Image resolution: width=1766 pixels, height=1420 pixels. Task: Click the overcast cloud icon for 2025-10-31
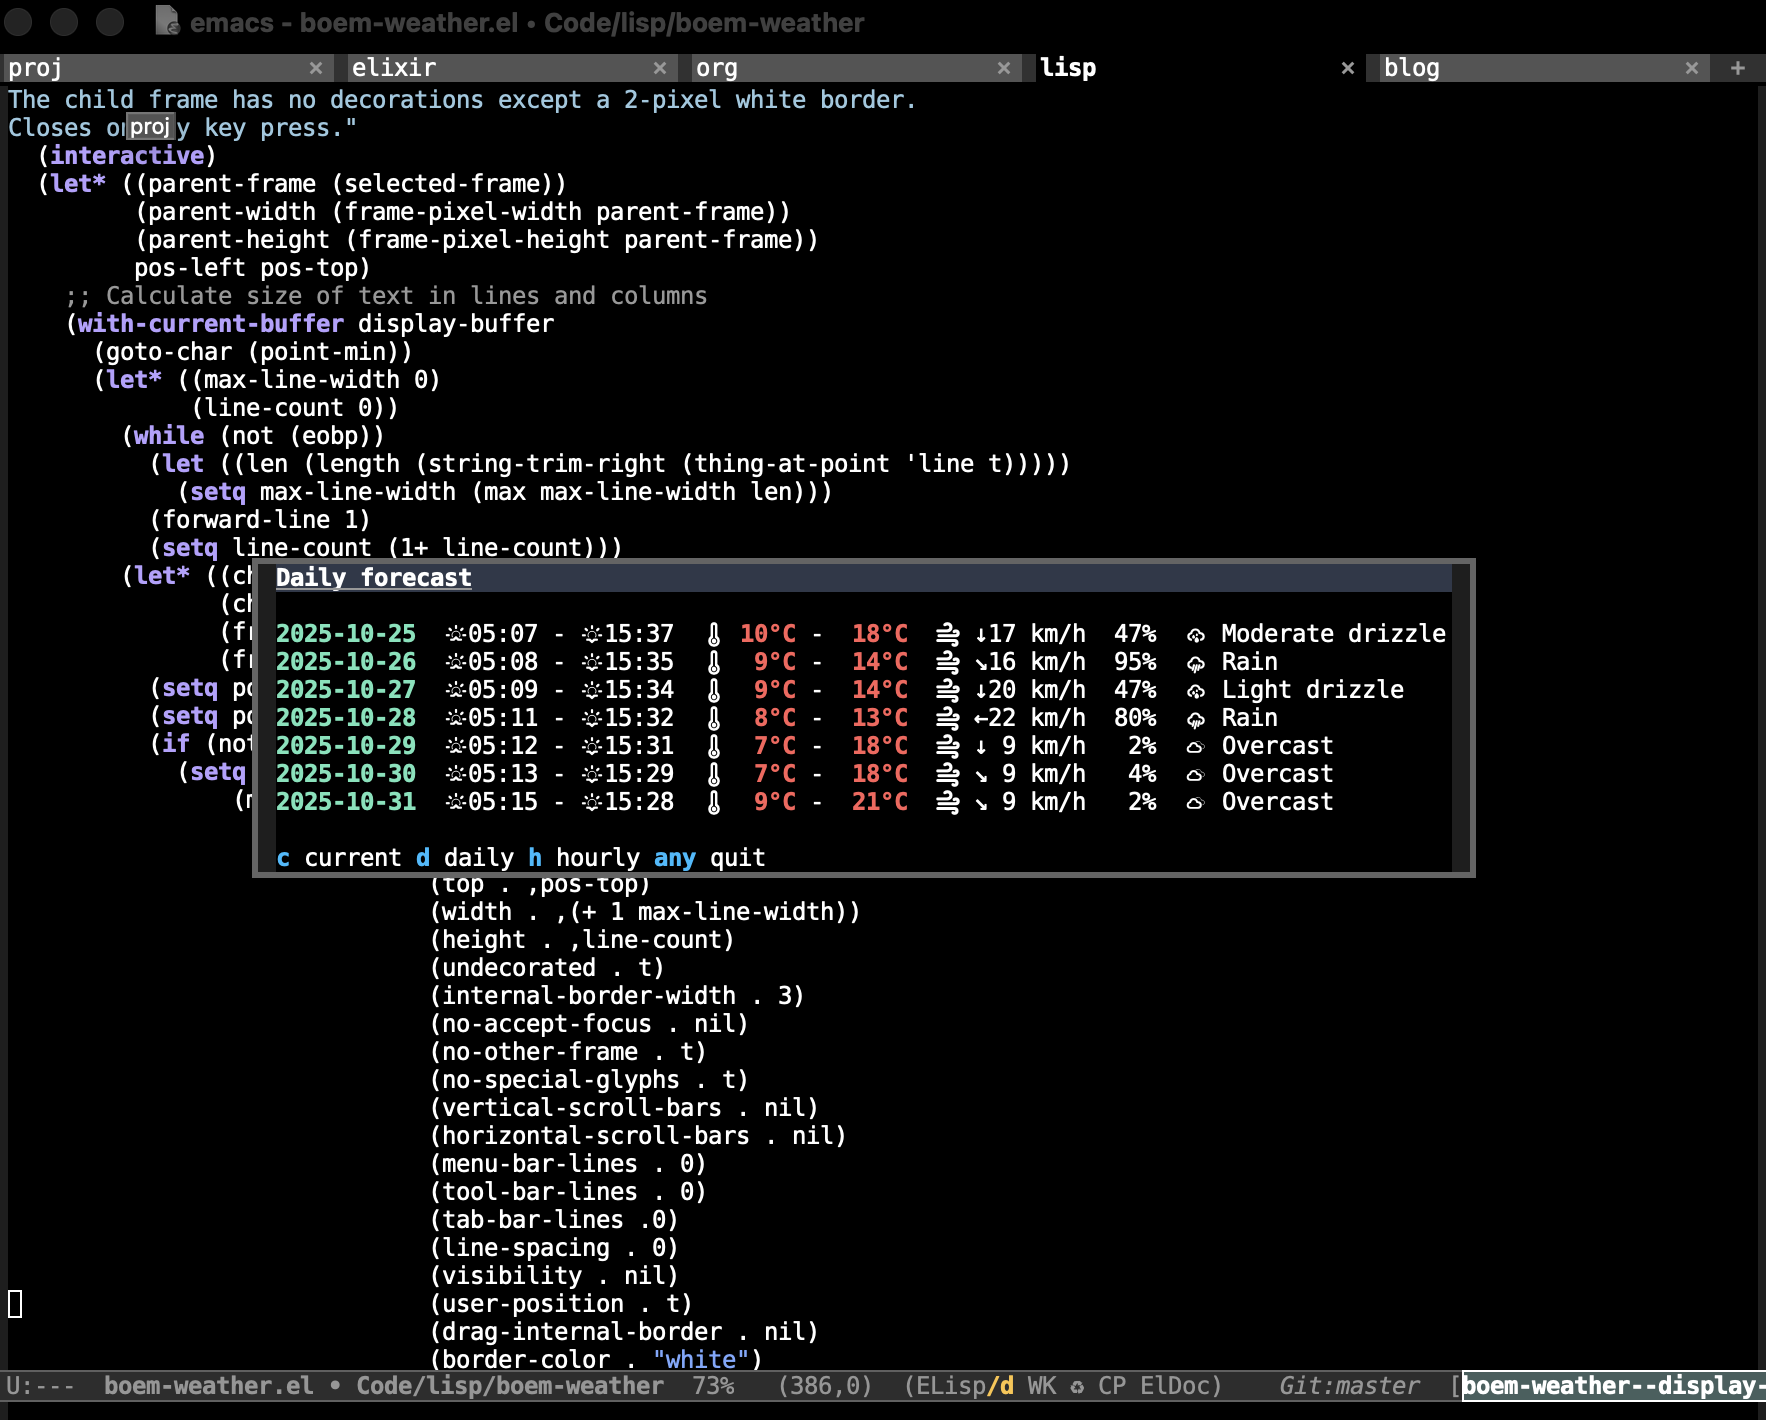point(1195,803)
